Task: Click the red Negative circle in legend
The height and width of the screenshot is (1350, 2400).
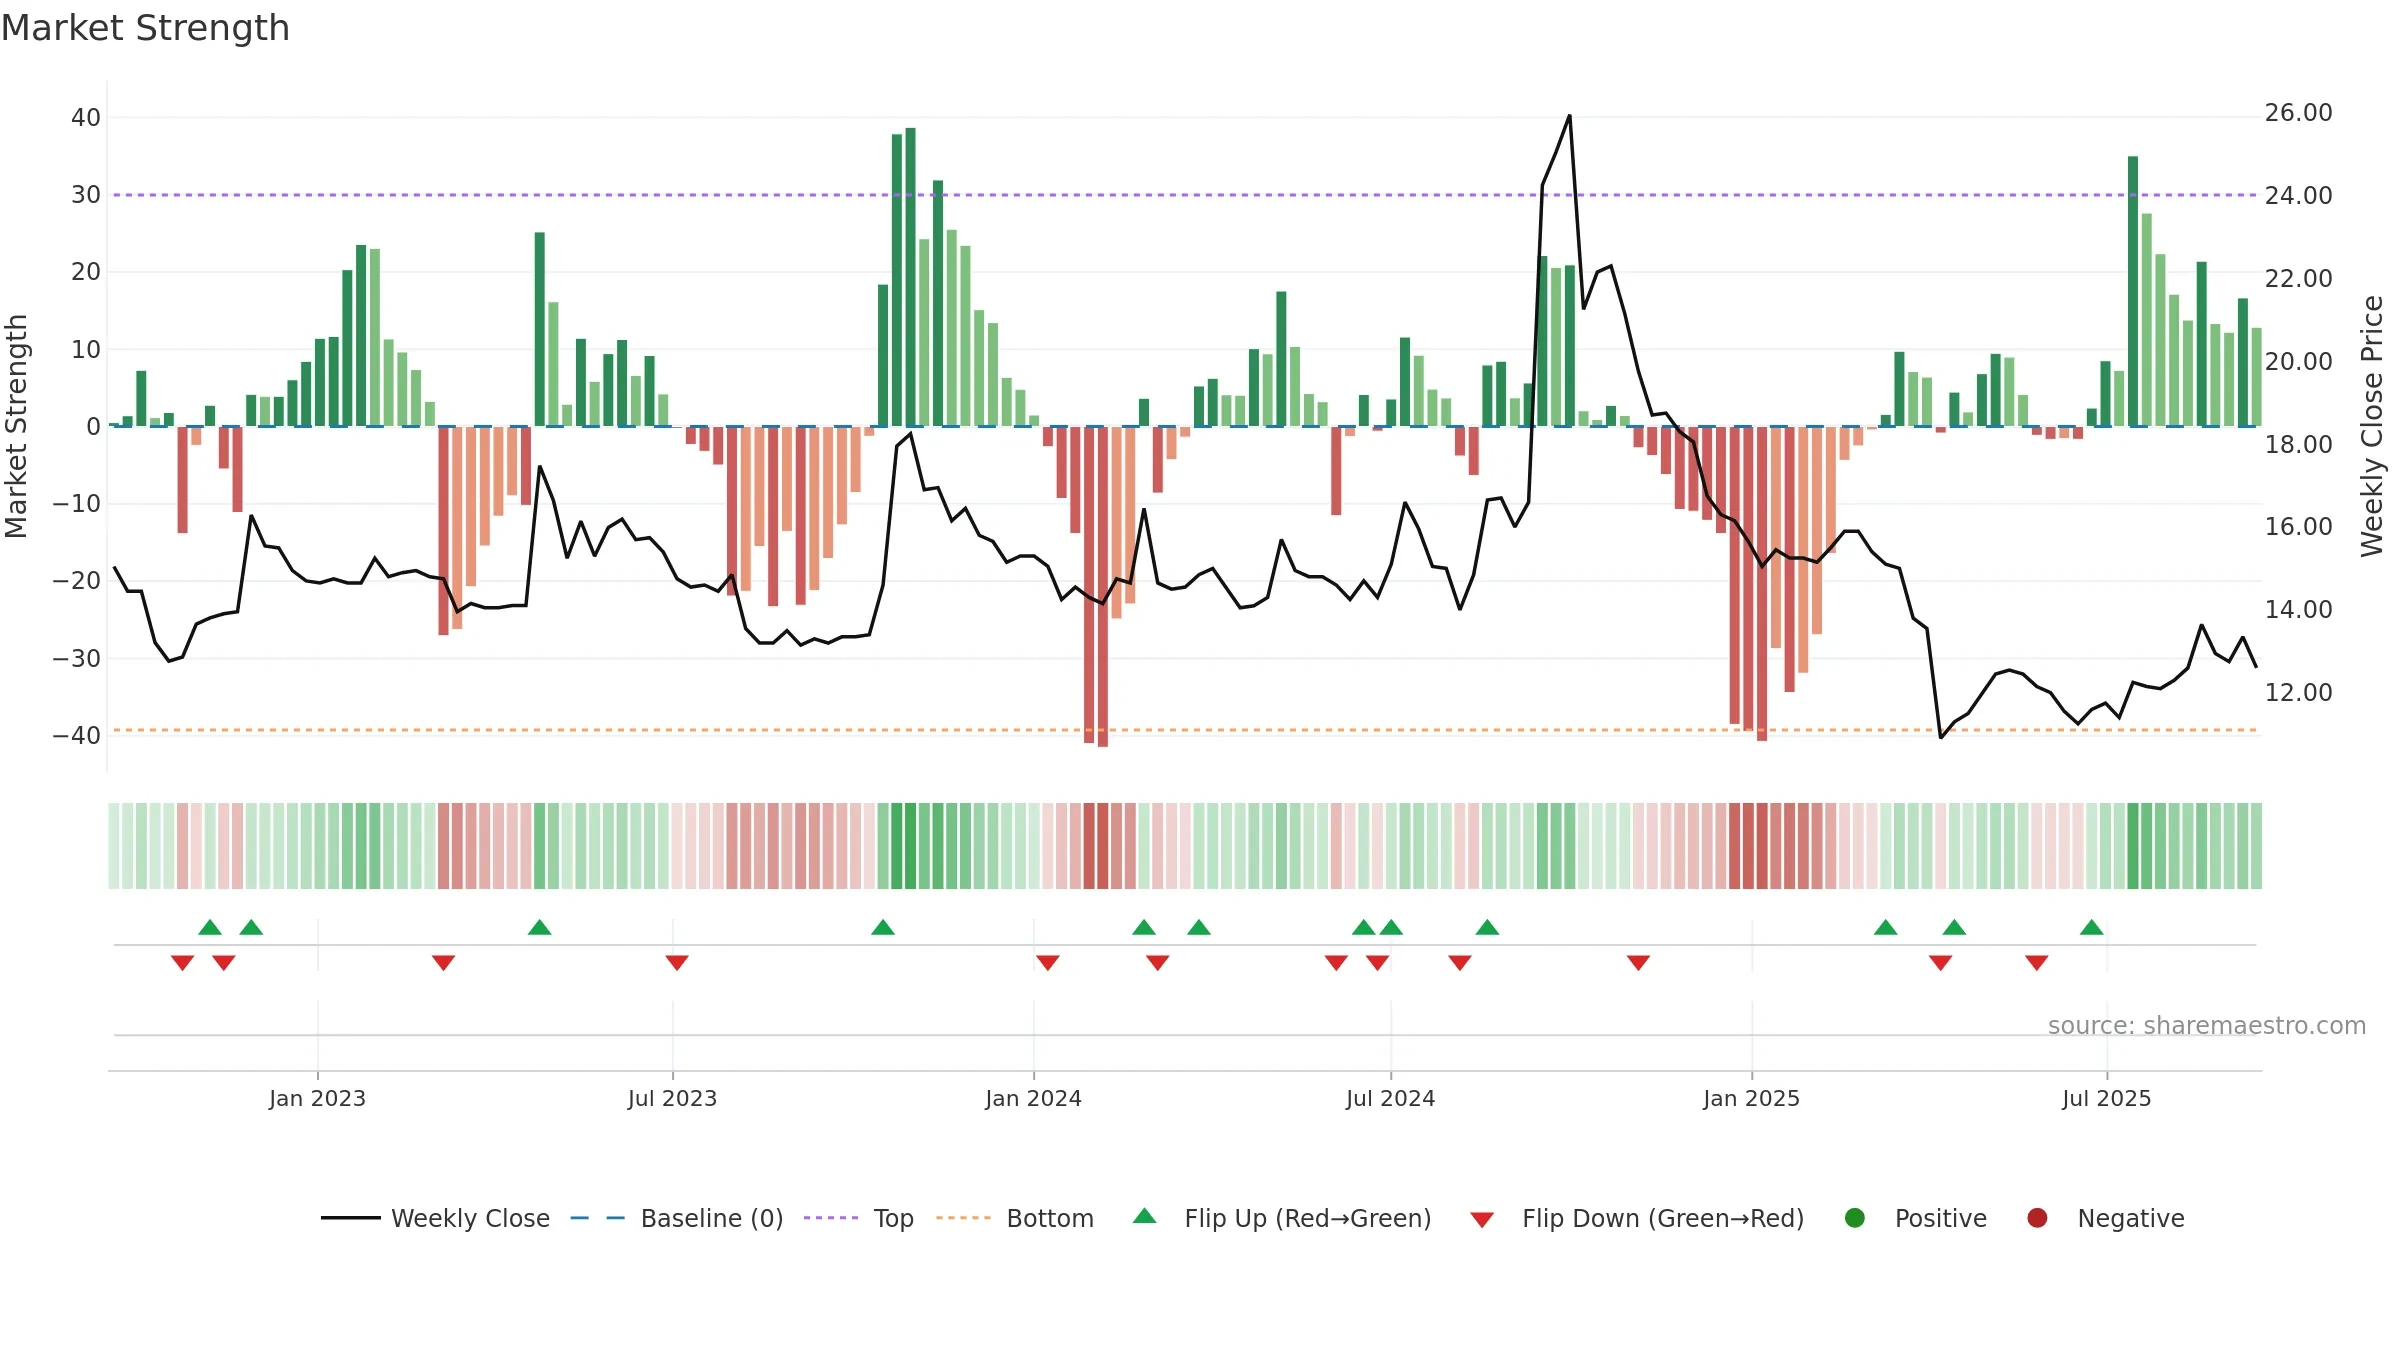Action: point(2037,1218)
